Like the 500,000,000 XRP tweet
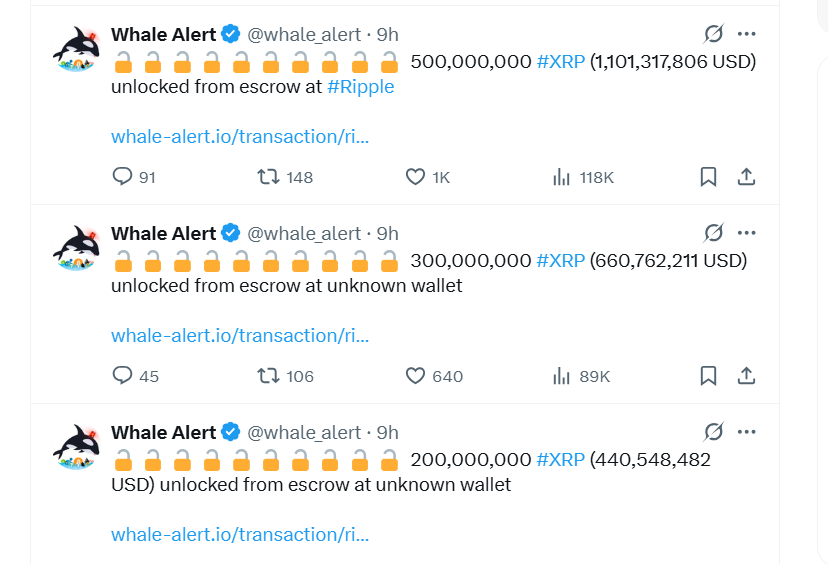The height and width of the screenshot is (564, 828). coord(416,177)
